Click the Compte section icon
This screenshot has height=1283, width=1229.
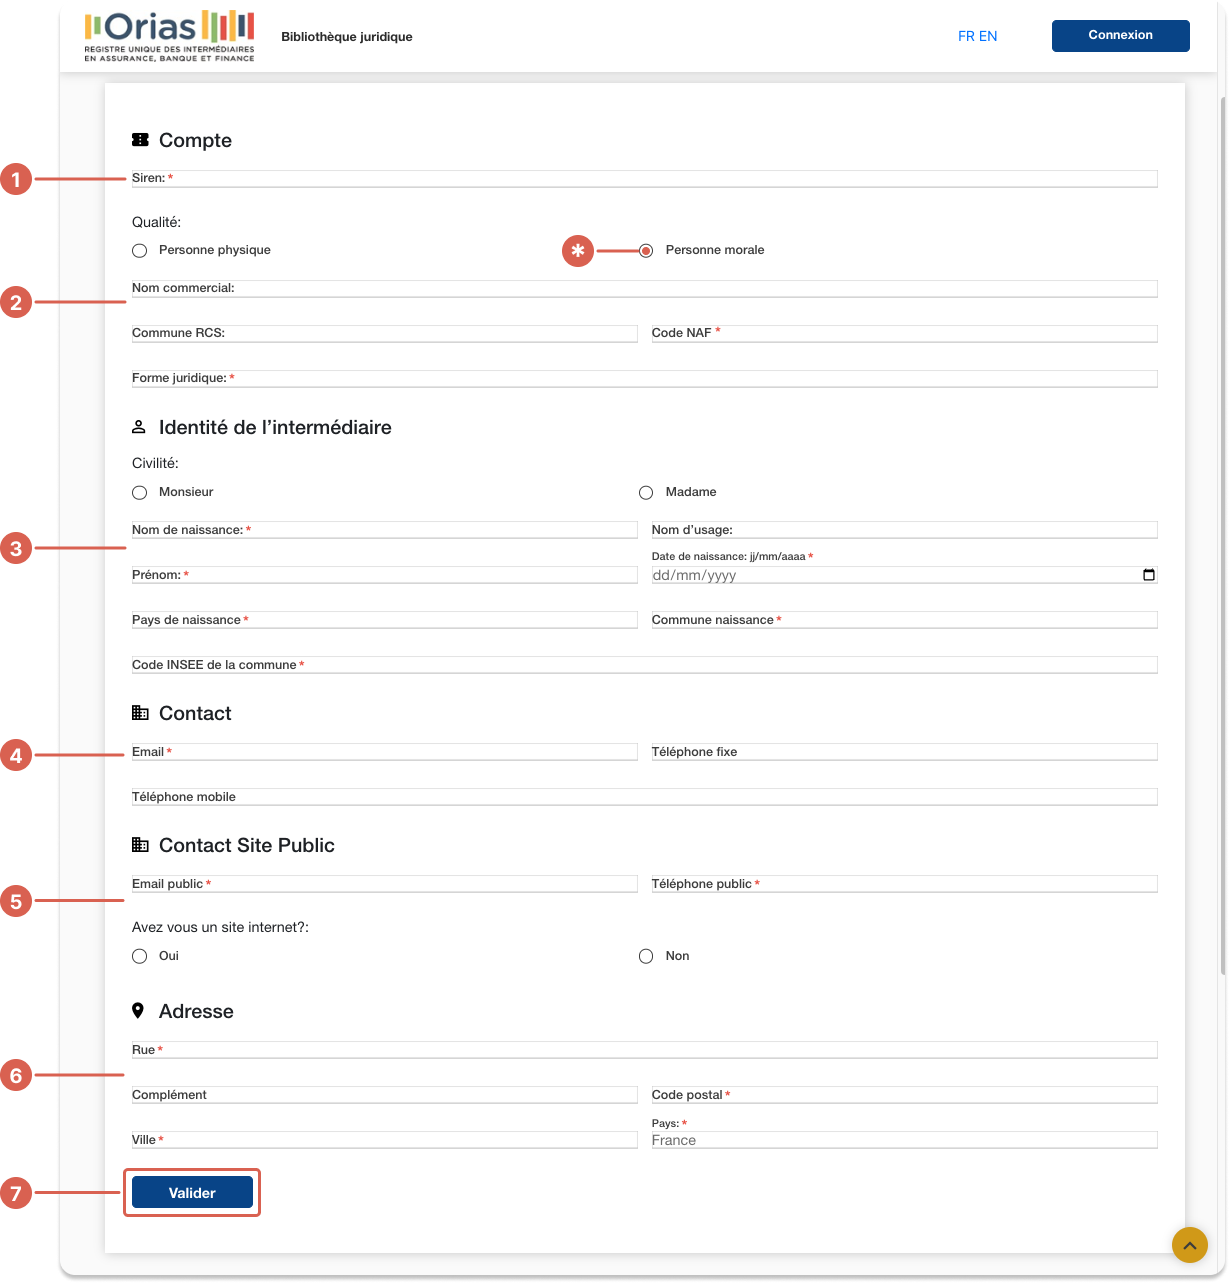click(x=140, y=139)
